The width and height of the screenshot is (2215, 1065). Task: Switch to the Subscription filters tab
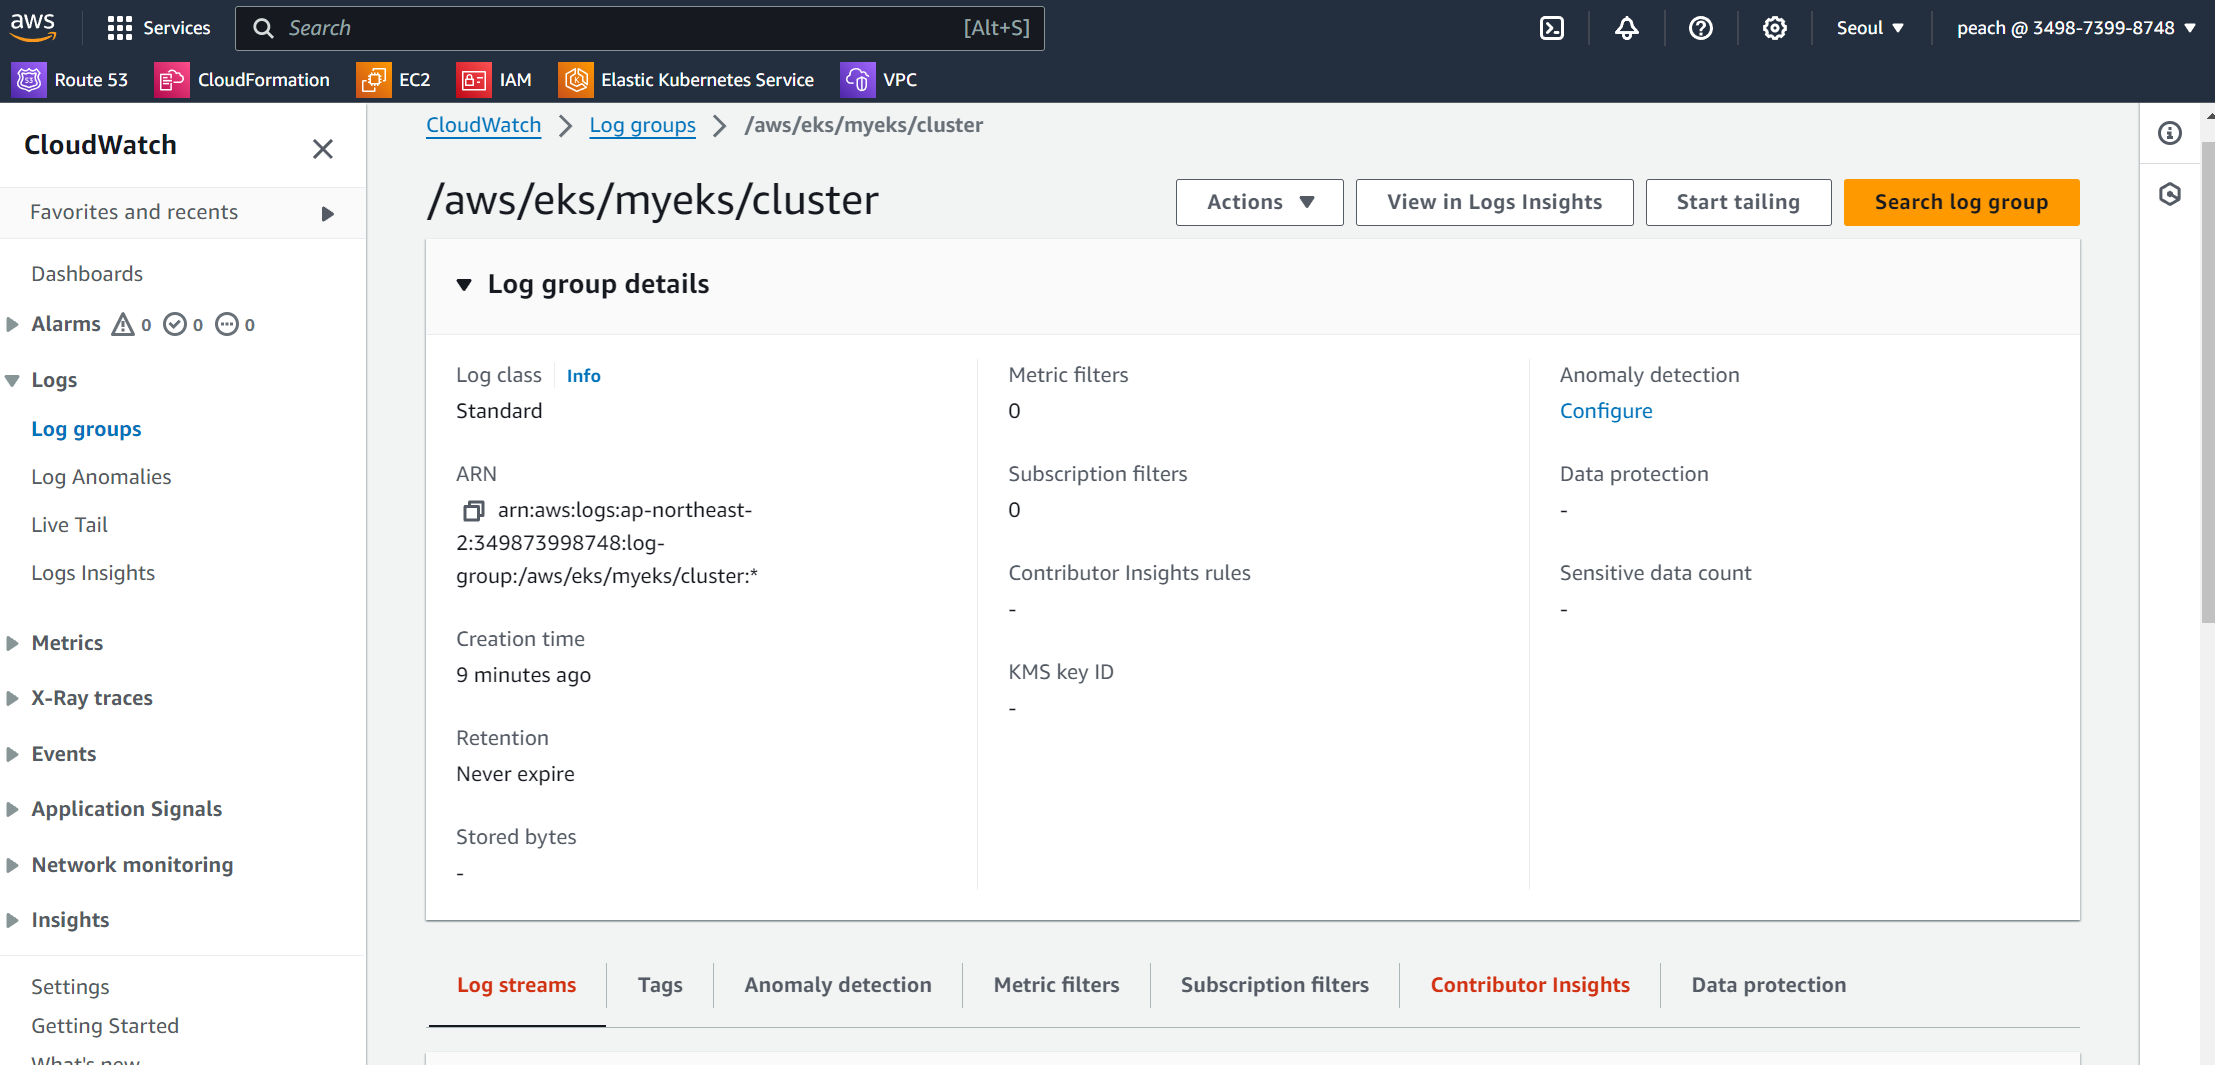1274,985
